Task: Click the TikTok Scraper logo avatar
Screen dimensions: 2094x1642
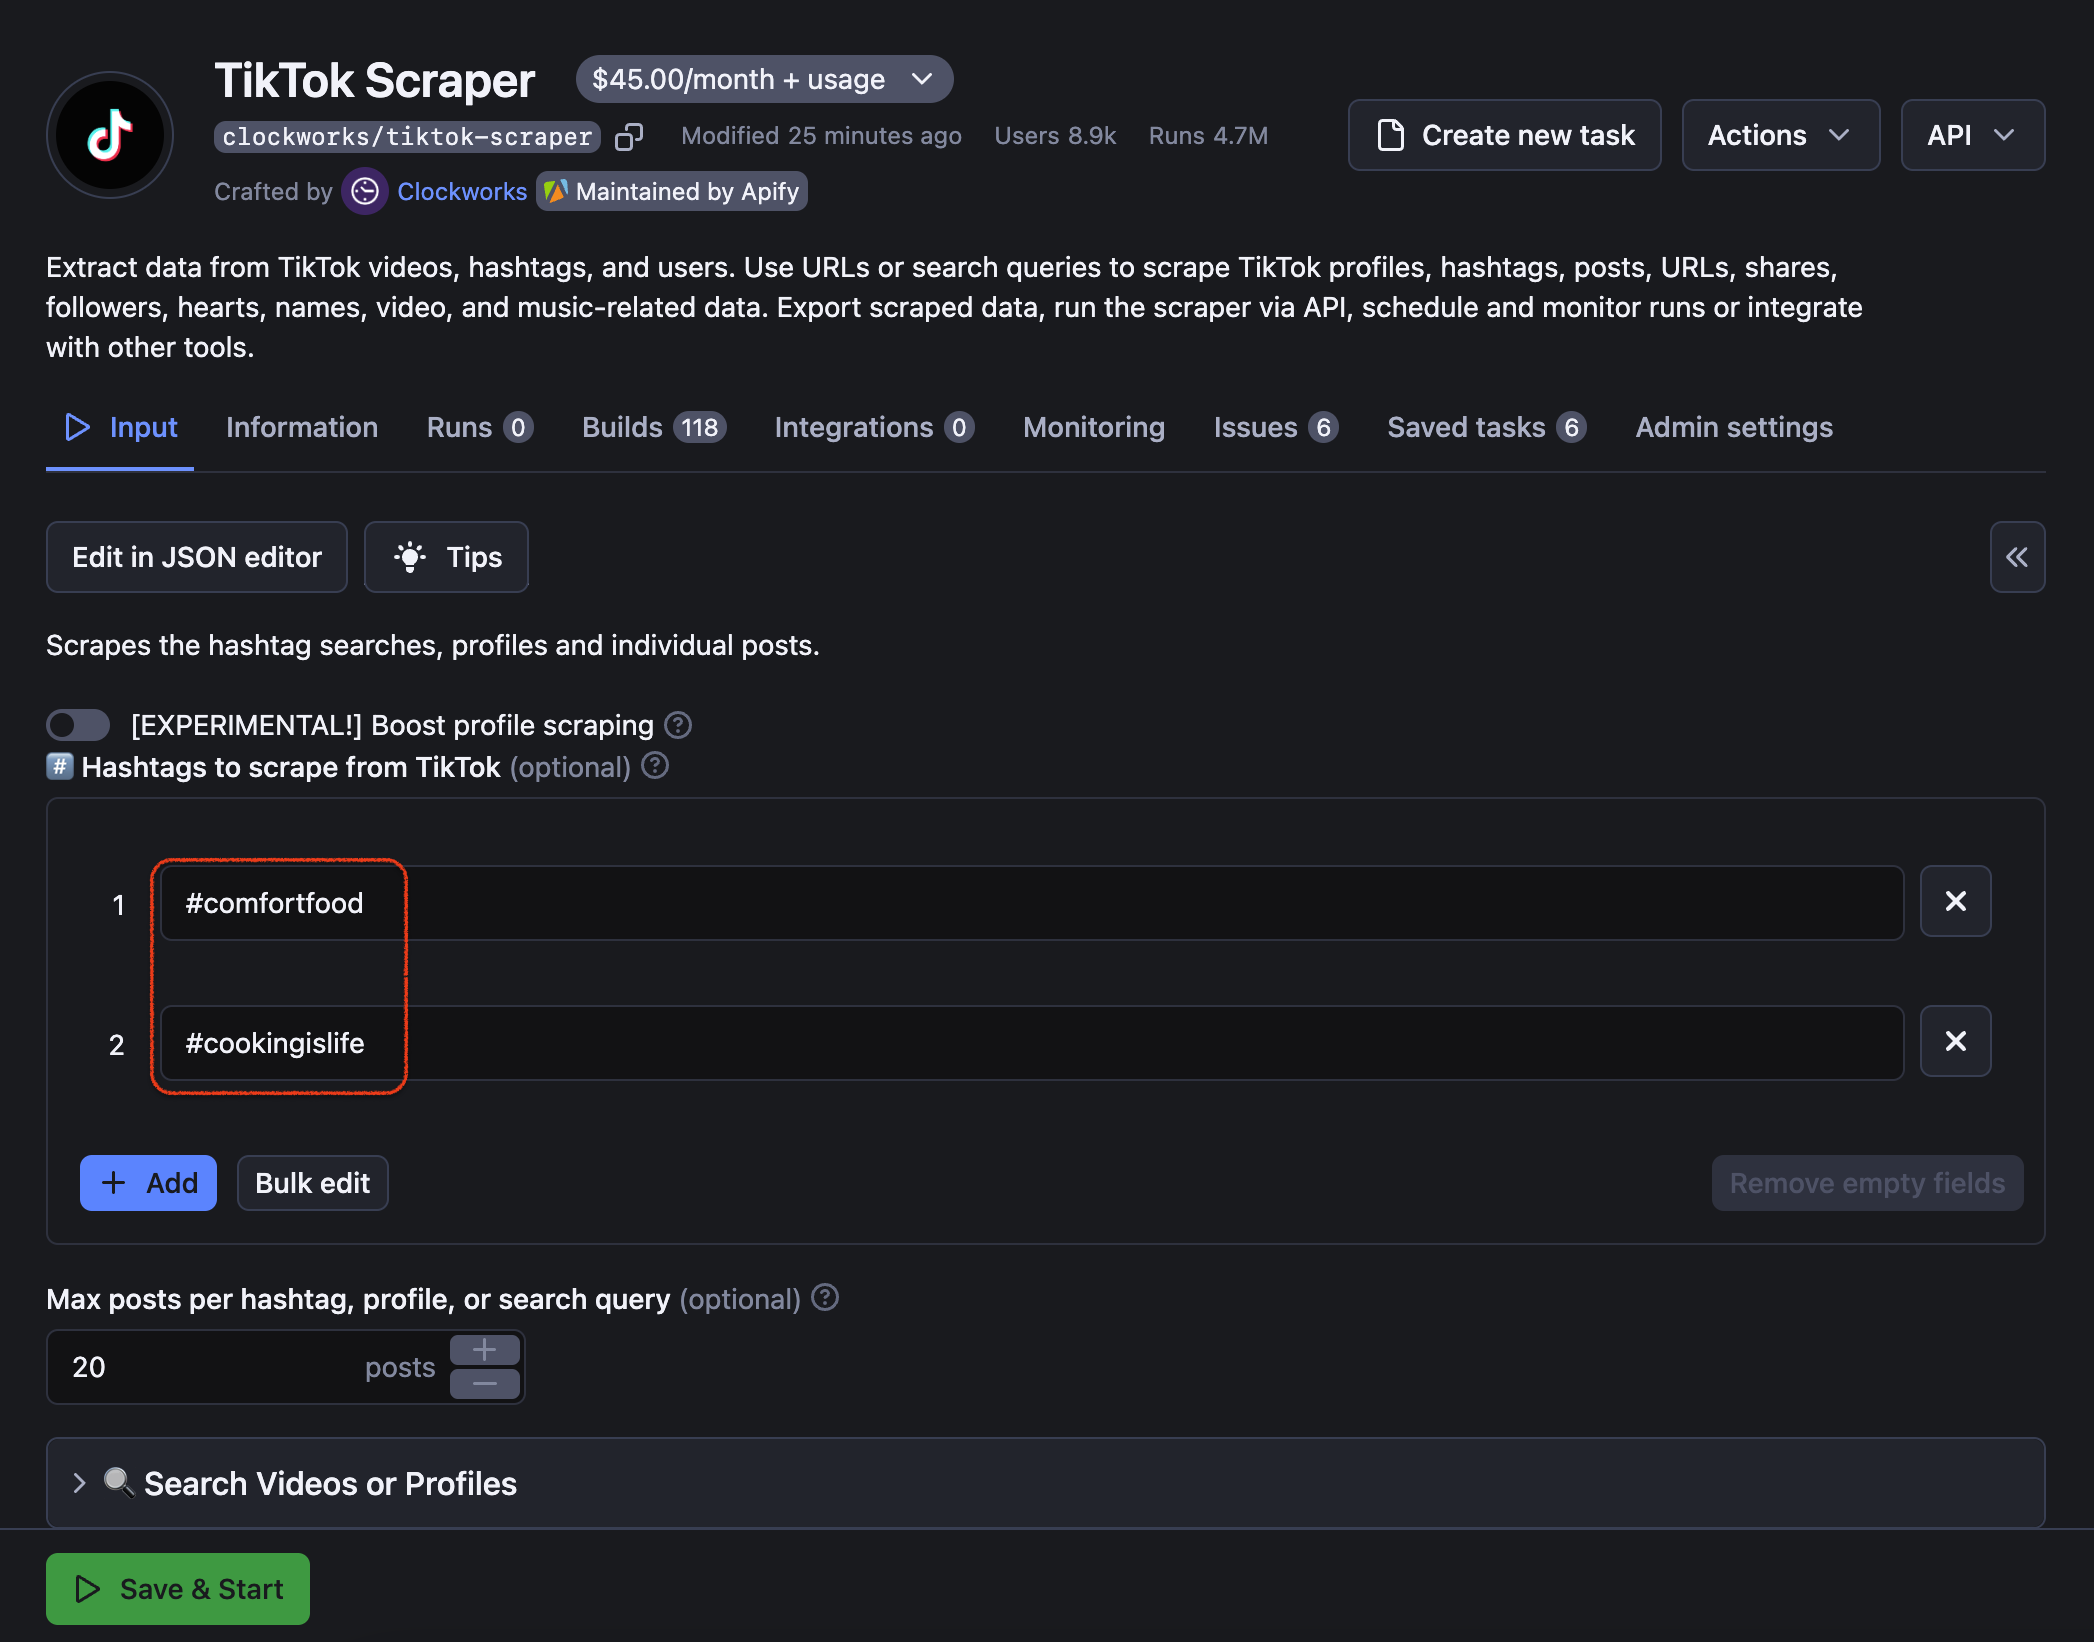Action: tap(110, 135)
